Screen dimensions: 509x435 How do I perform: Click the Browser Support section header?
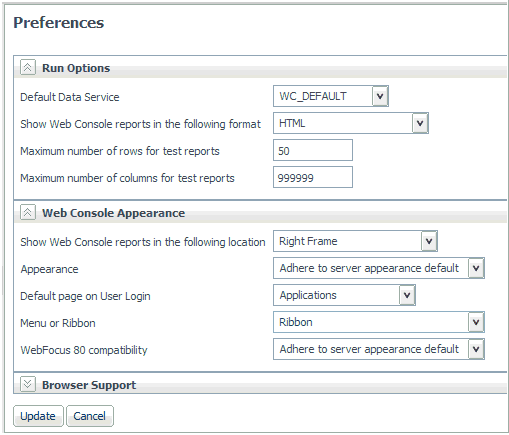point(89,385)
